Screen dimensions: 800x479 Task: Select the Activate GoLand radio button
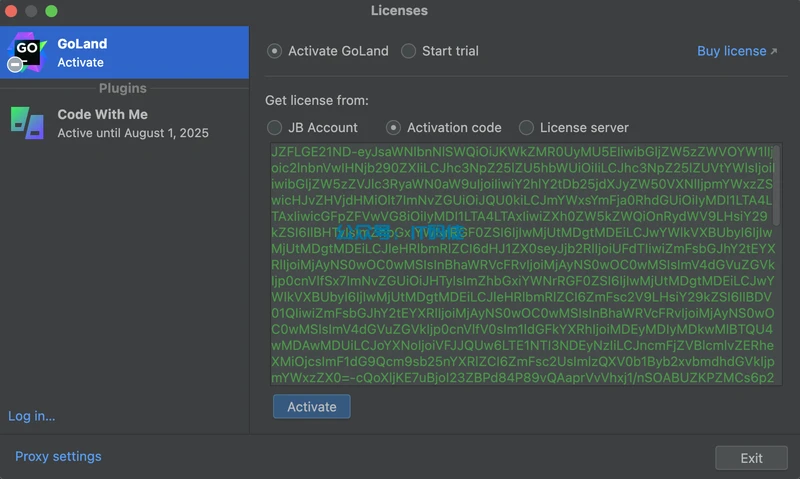click(x=274, y=51)
